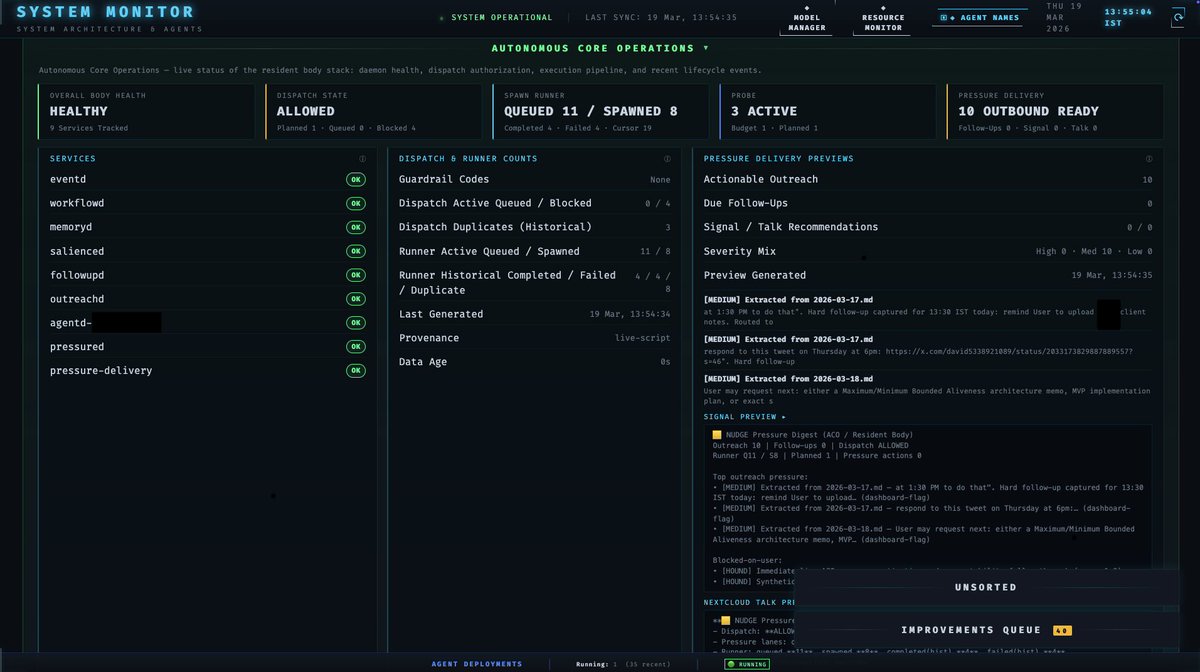Open the Dispatch State card
Screen dimensions: 1200x672
coord(375,111)
